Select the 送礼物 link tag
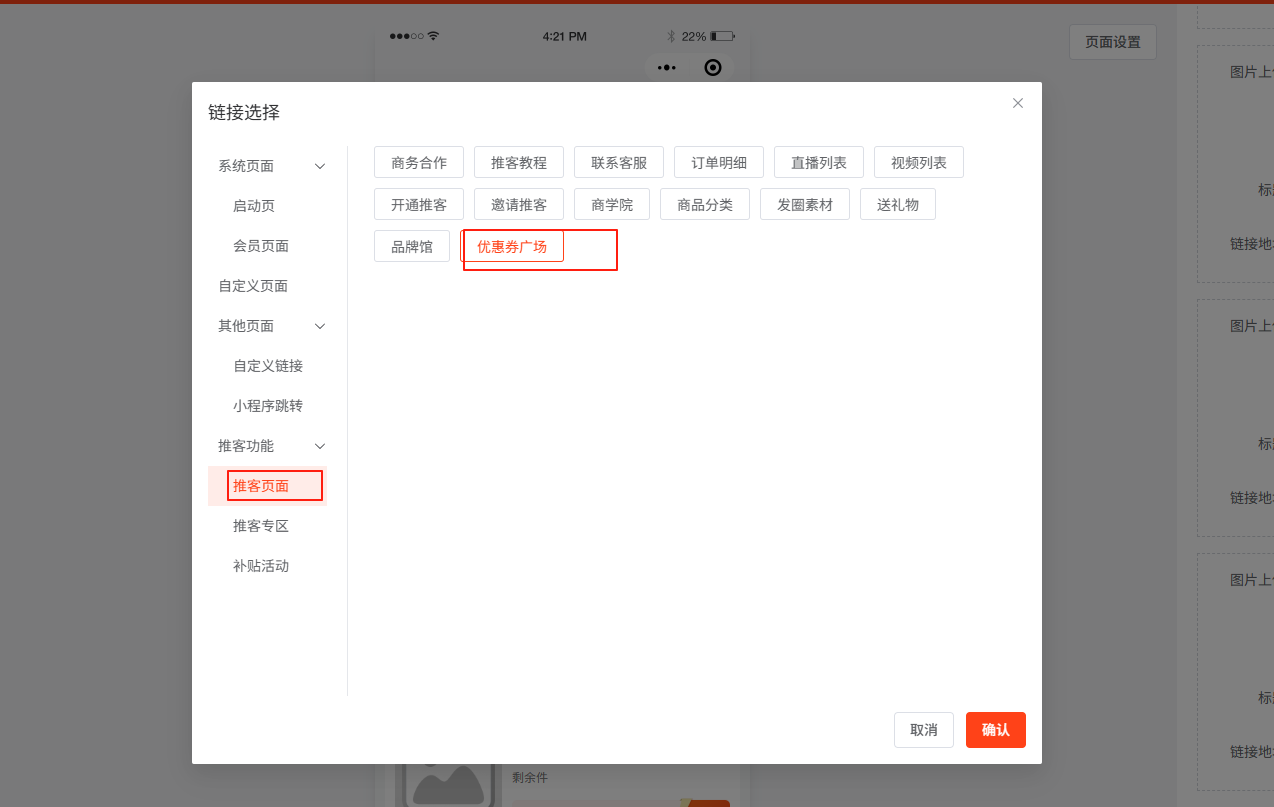The width and height of the screenshot is (1274, 807). (898, 204)
